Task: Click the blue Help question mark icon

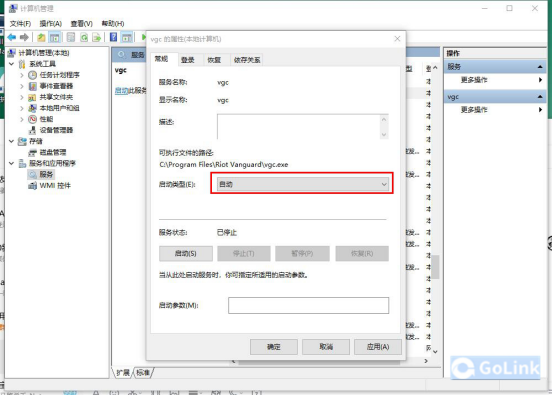Action: pyautogui.click(x=114, y=37)
